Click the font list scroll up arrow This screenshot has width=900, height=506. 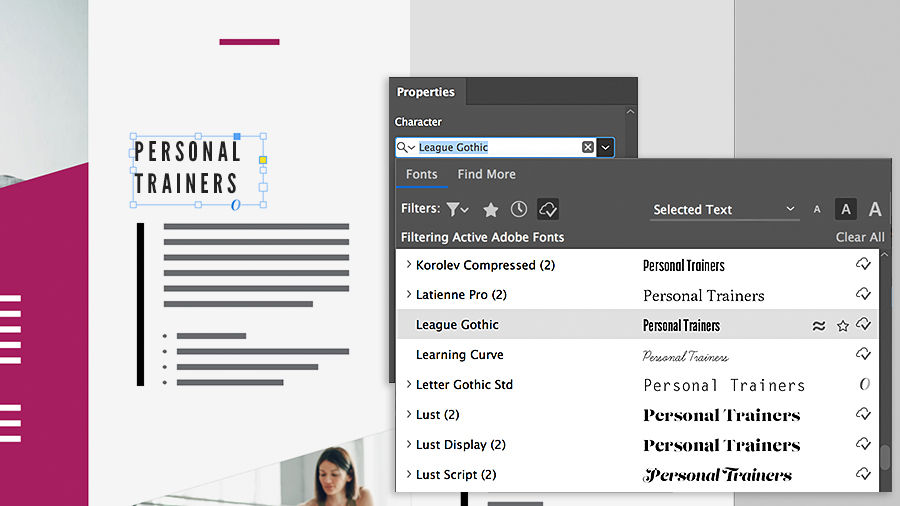[x=885, y=254]
